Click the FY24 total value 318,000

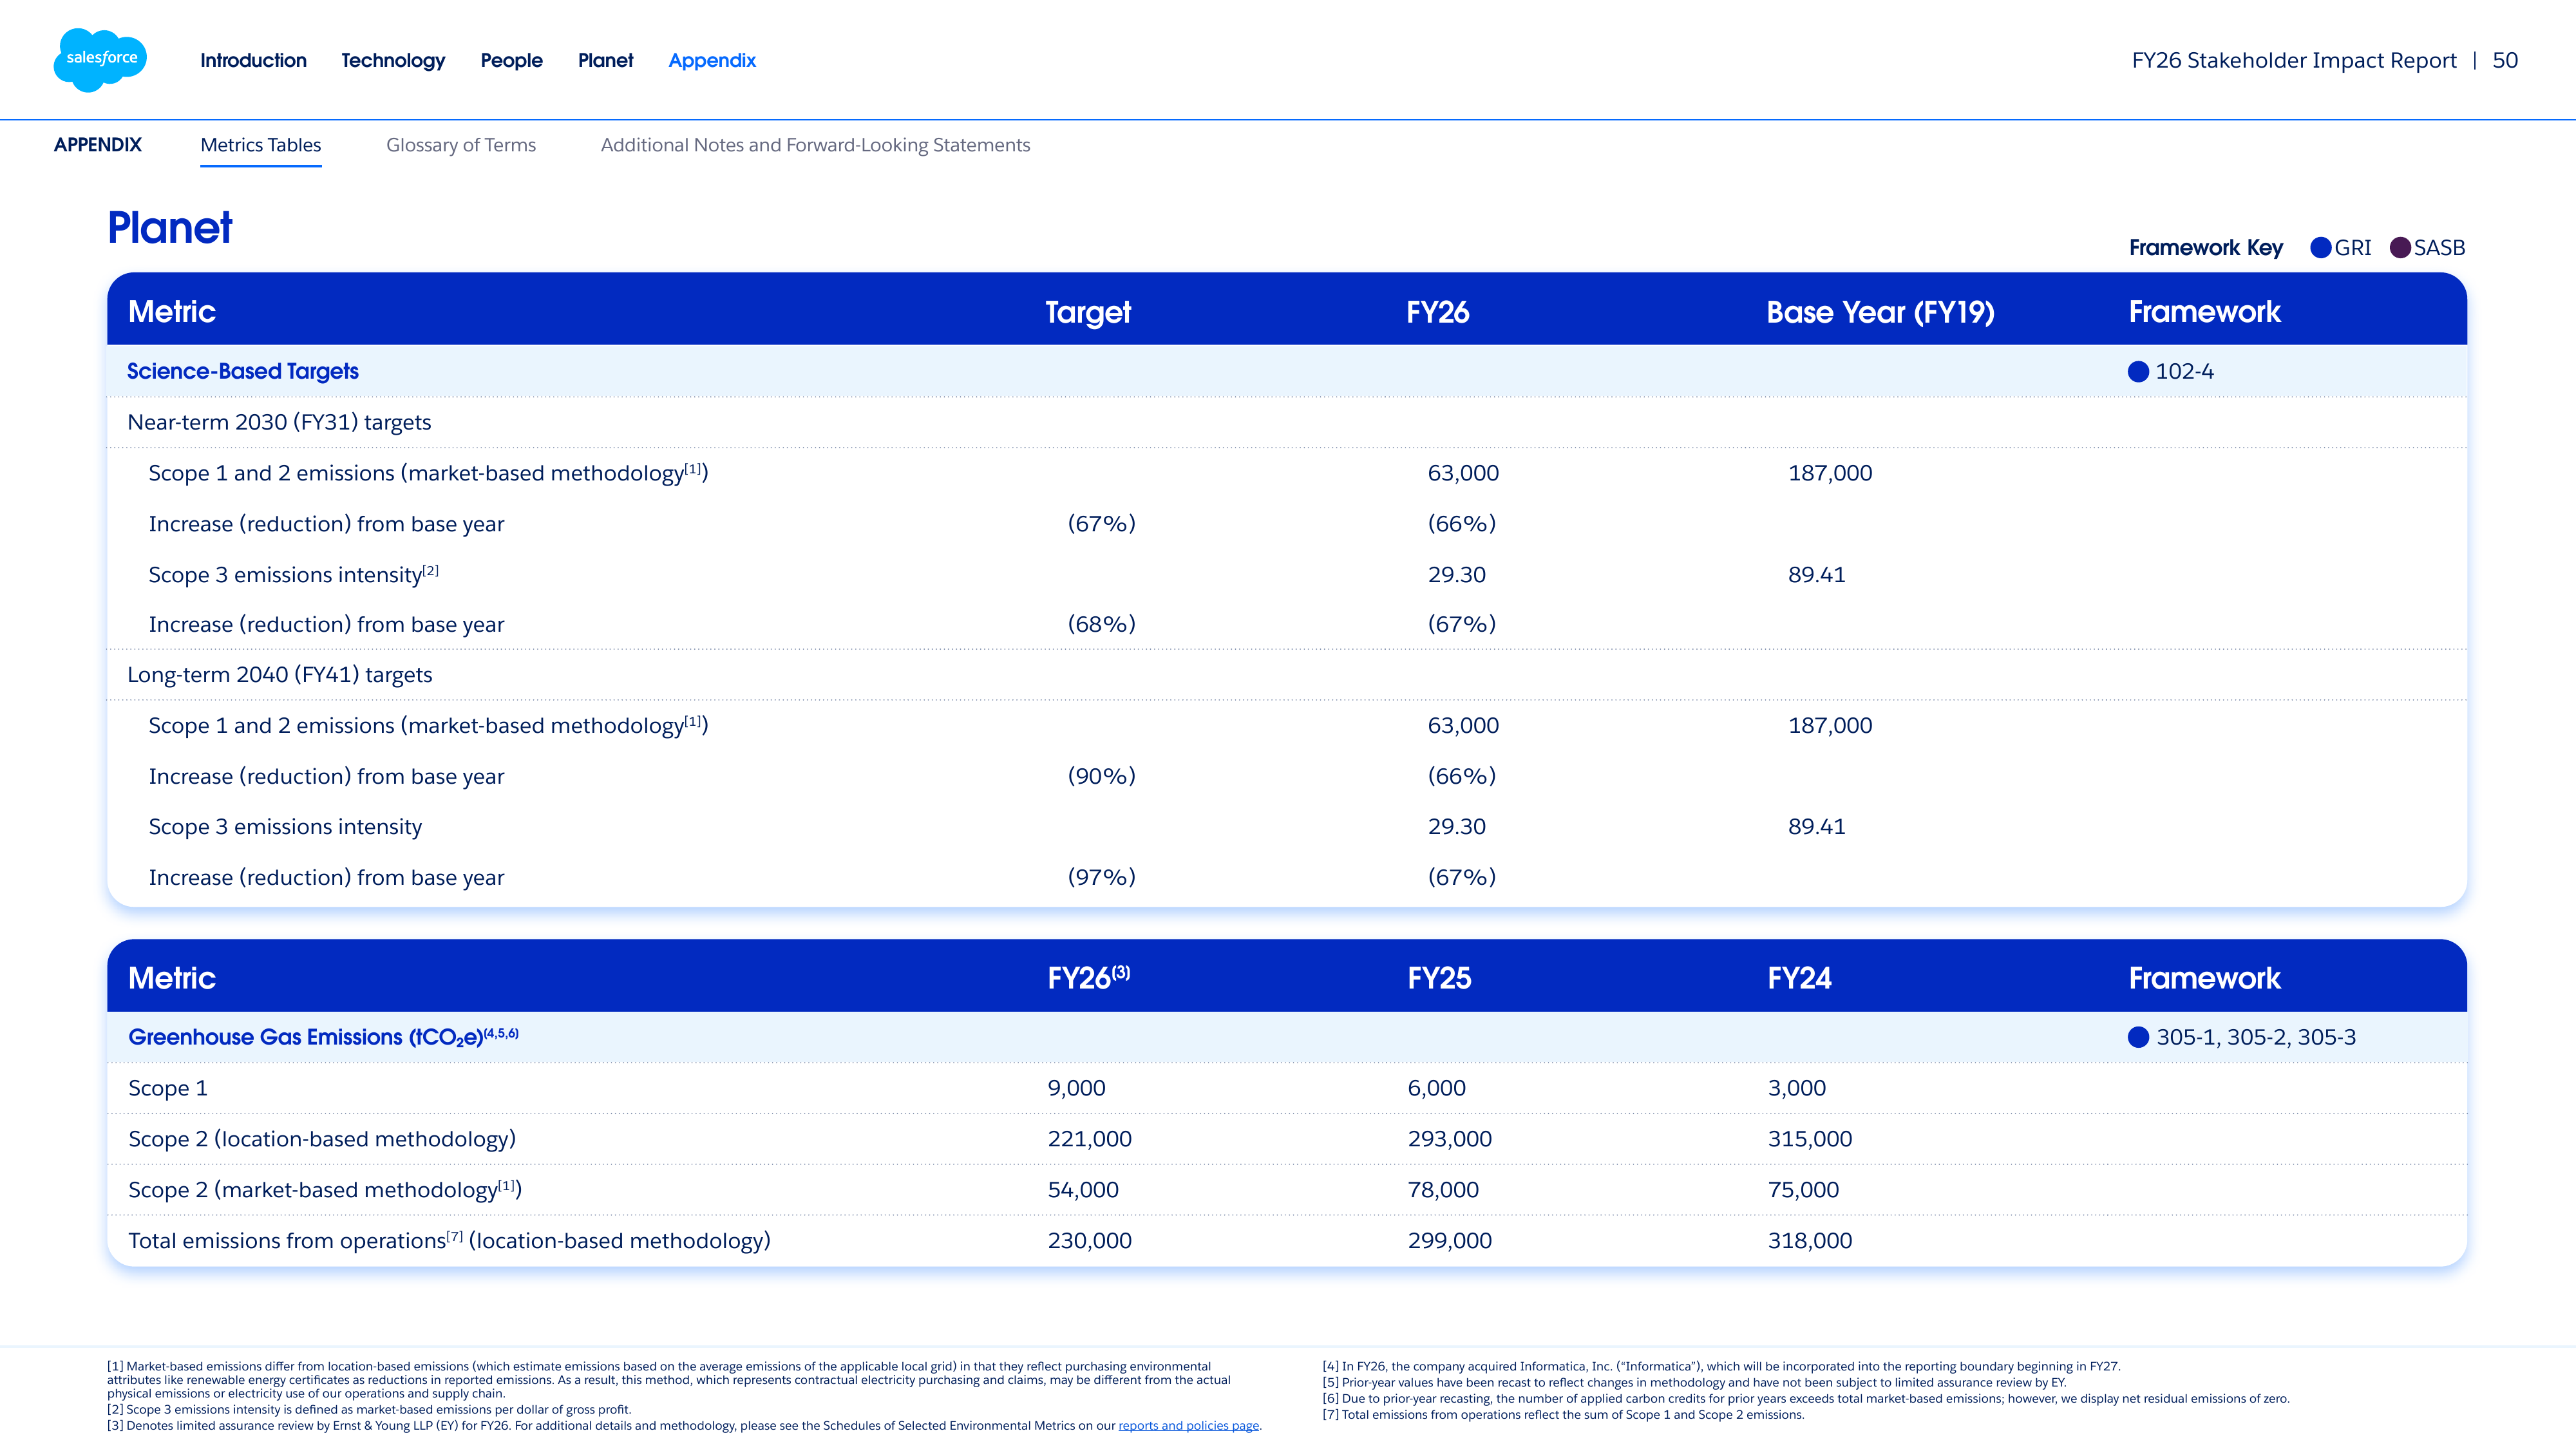click(1809, 1241)
